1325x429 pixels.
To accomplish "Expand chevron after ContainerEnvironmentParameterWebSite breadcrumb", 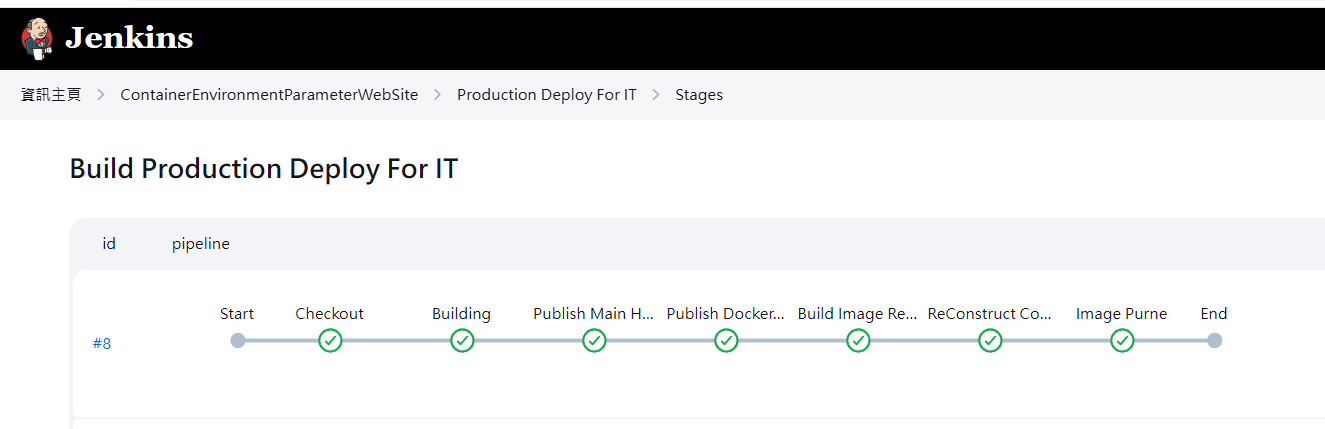I will (x=438, y=95).
